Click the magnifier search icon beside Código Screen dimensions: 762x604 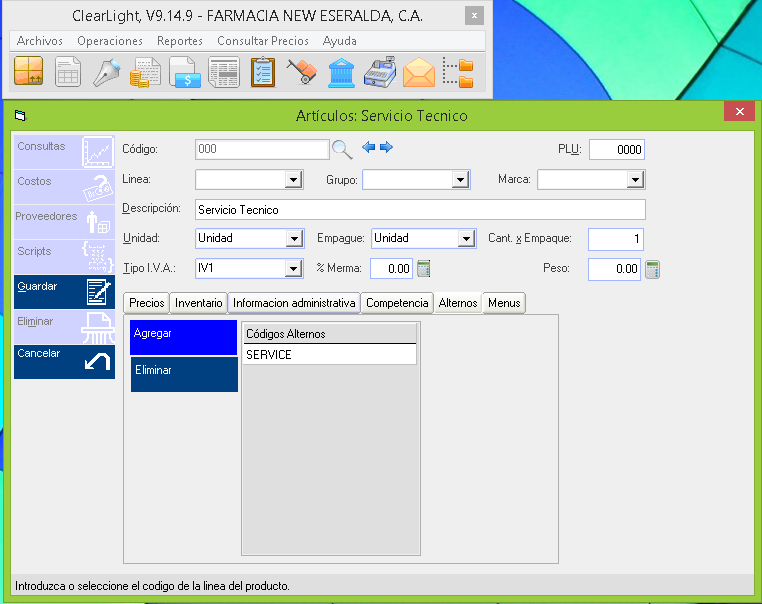tap(342, 149)
